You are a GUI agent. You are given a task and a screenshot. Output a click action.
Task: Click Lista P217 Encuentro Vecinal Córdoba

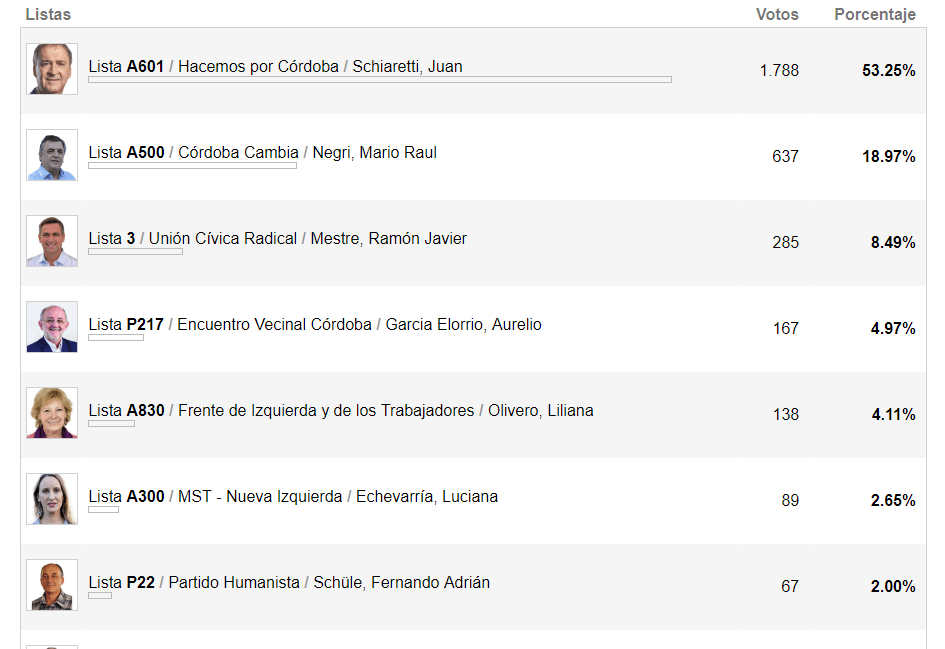click(315, 325)
